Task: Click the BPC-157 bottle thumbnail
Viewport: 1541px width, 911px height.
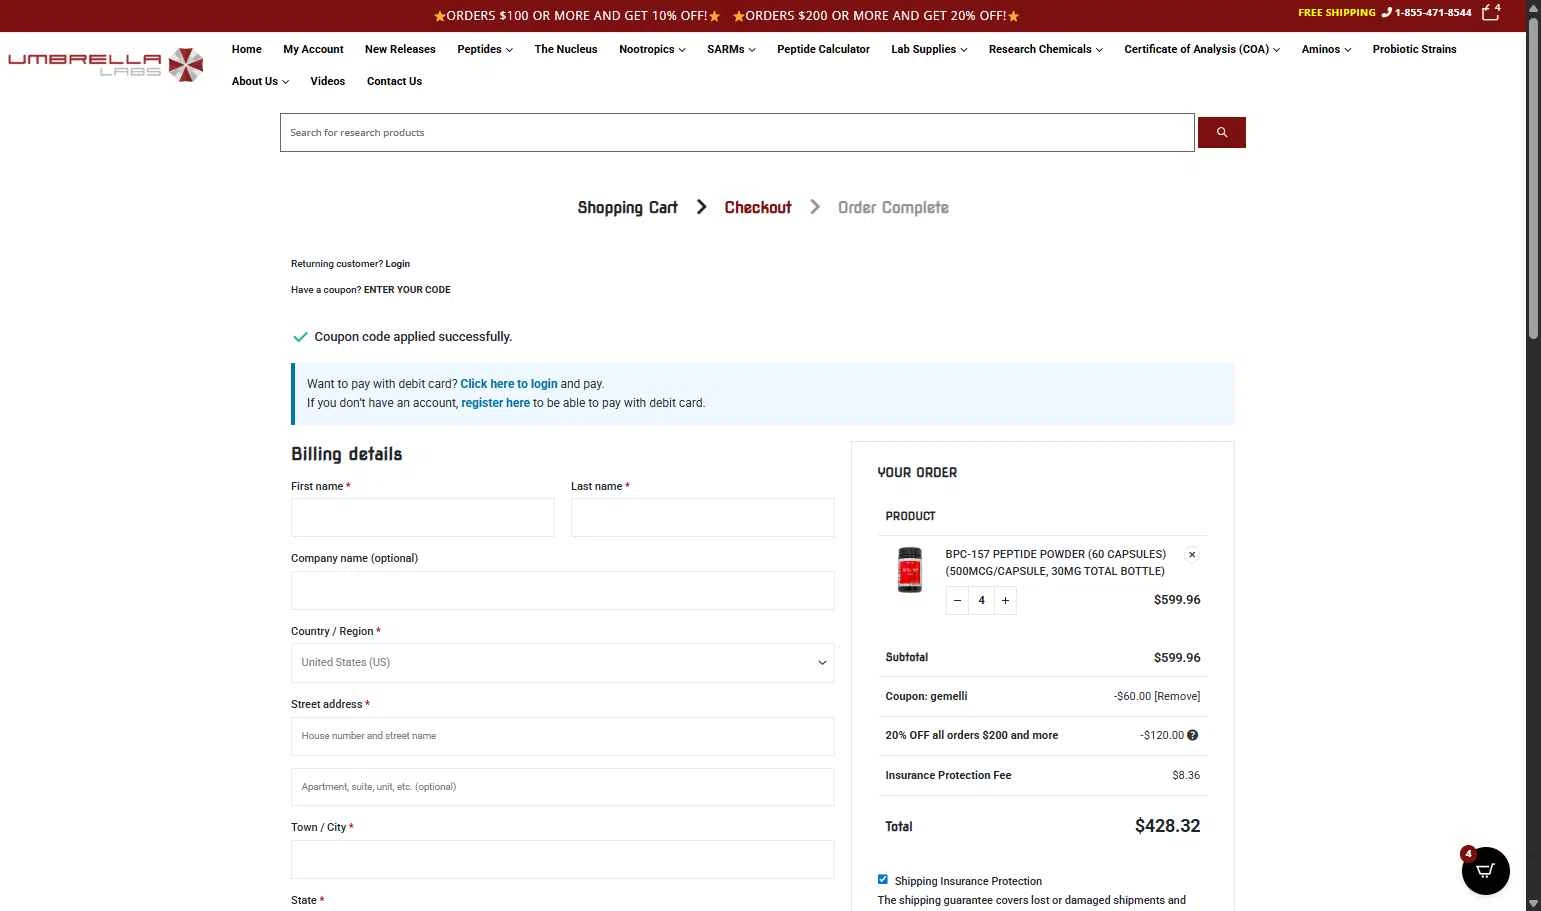Action: [909, 570]
